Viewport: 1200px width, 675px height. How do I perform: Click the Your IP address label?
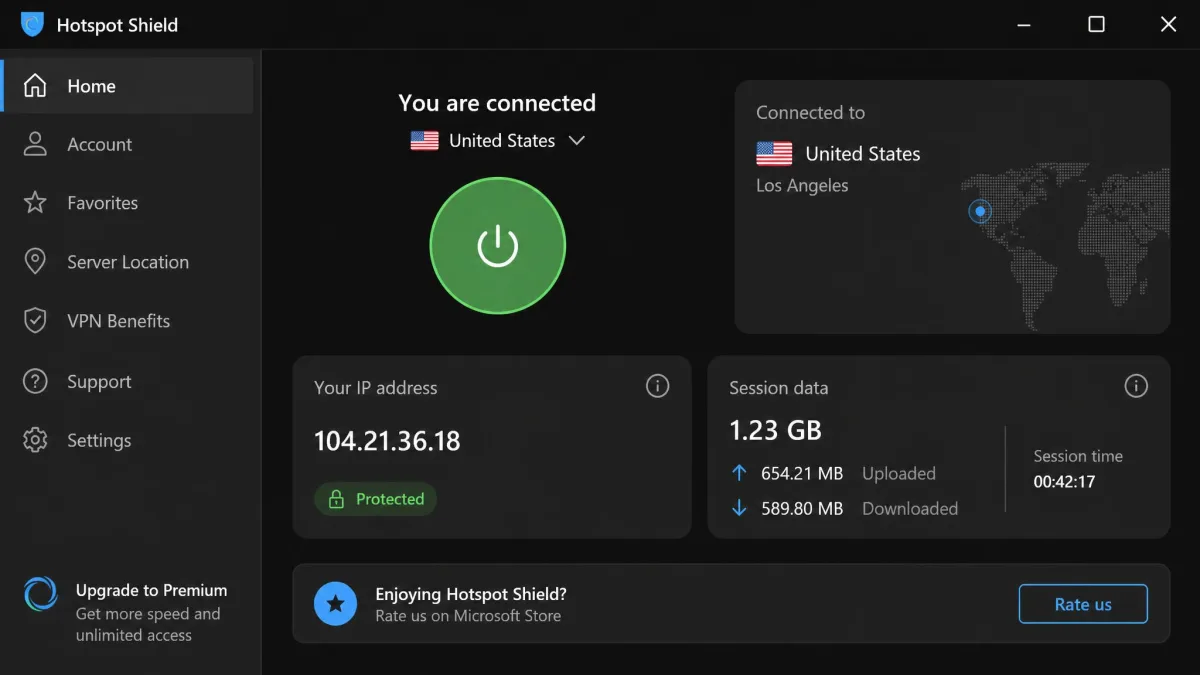pyautogui.click(x=376, y=388)
